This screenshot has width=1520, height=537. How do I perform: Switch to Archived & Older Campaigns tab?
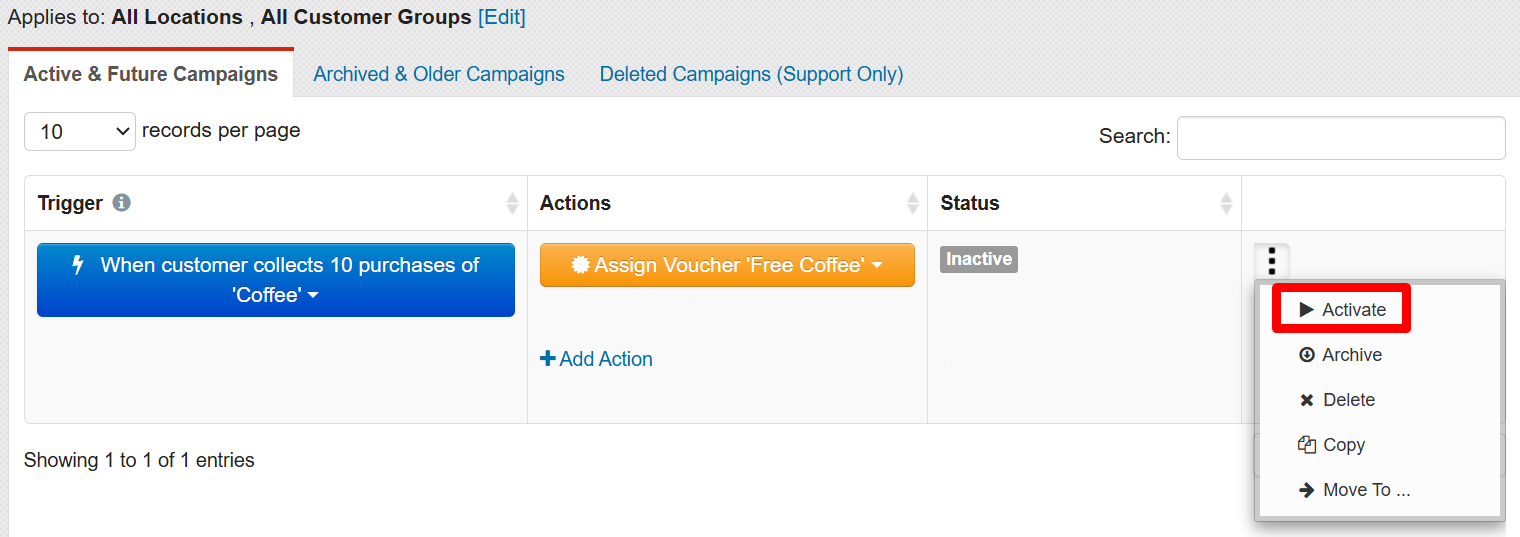pos(439,74)
